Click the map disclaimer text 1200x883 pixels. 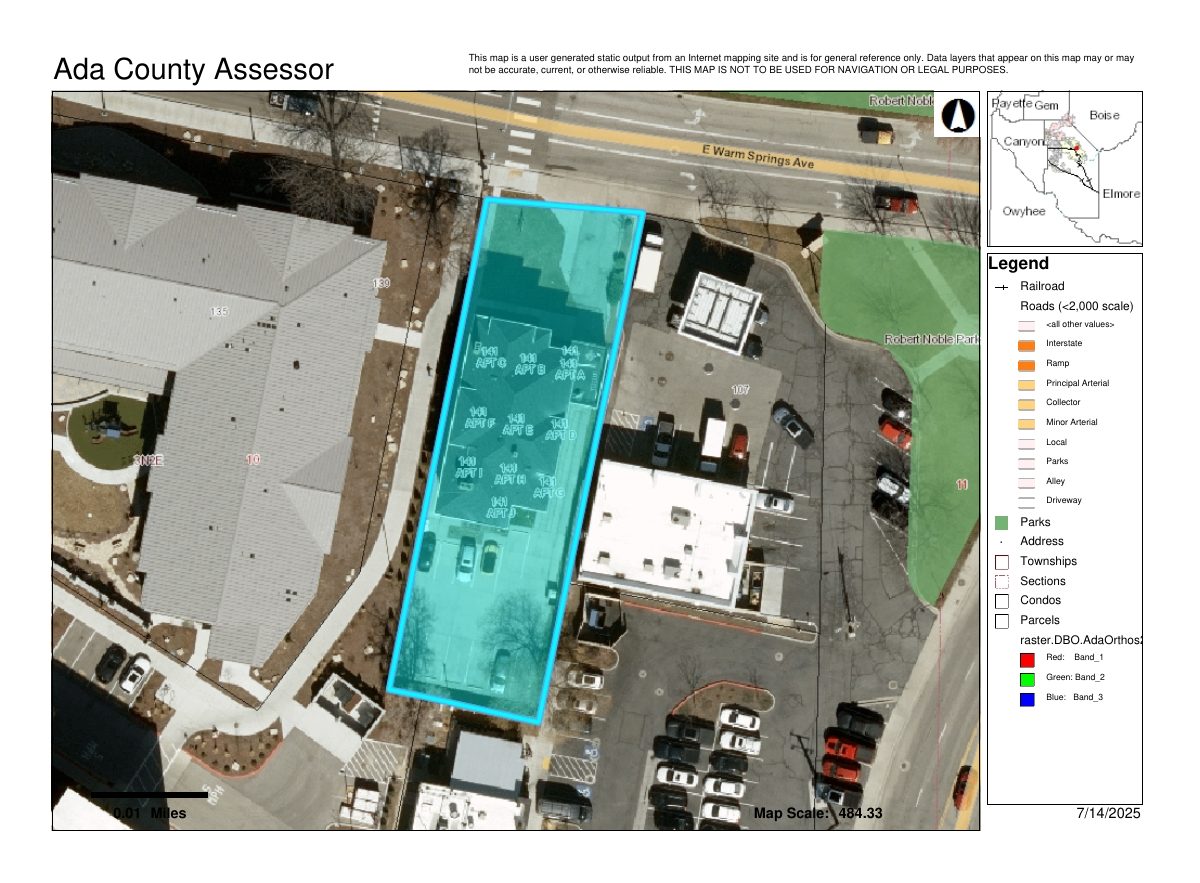(801, 64)
